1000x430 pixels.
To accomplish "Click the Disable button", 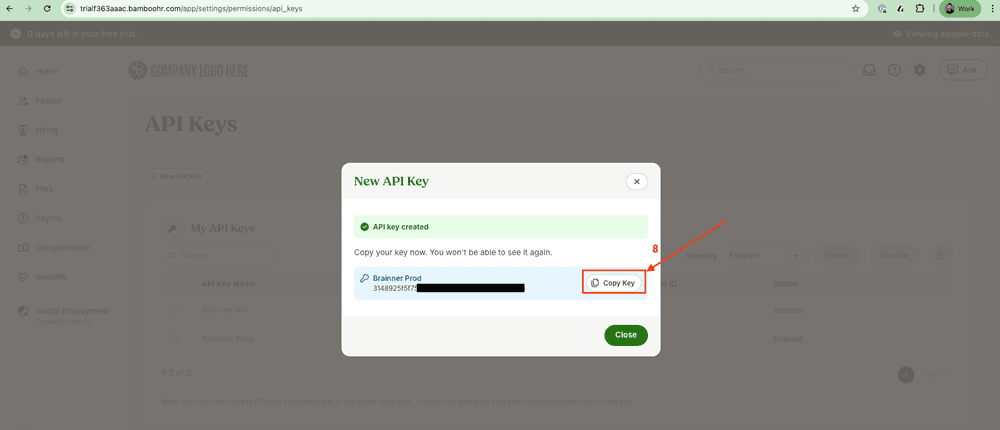I will (894, 256).
